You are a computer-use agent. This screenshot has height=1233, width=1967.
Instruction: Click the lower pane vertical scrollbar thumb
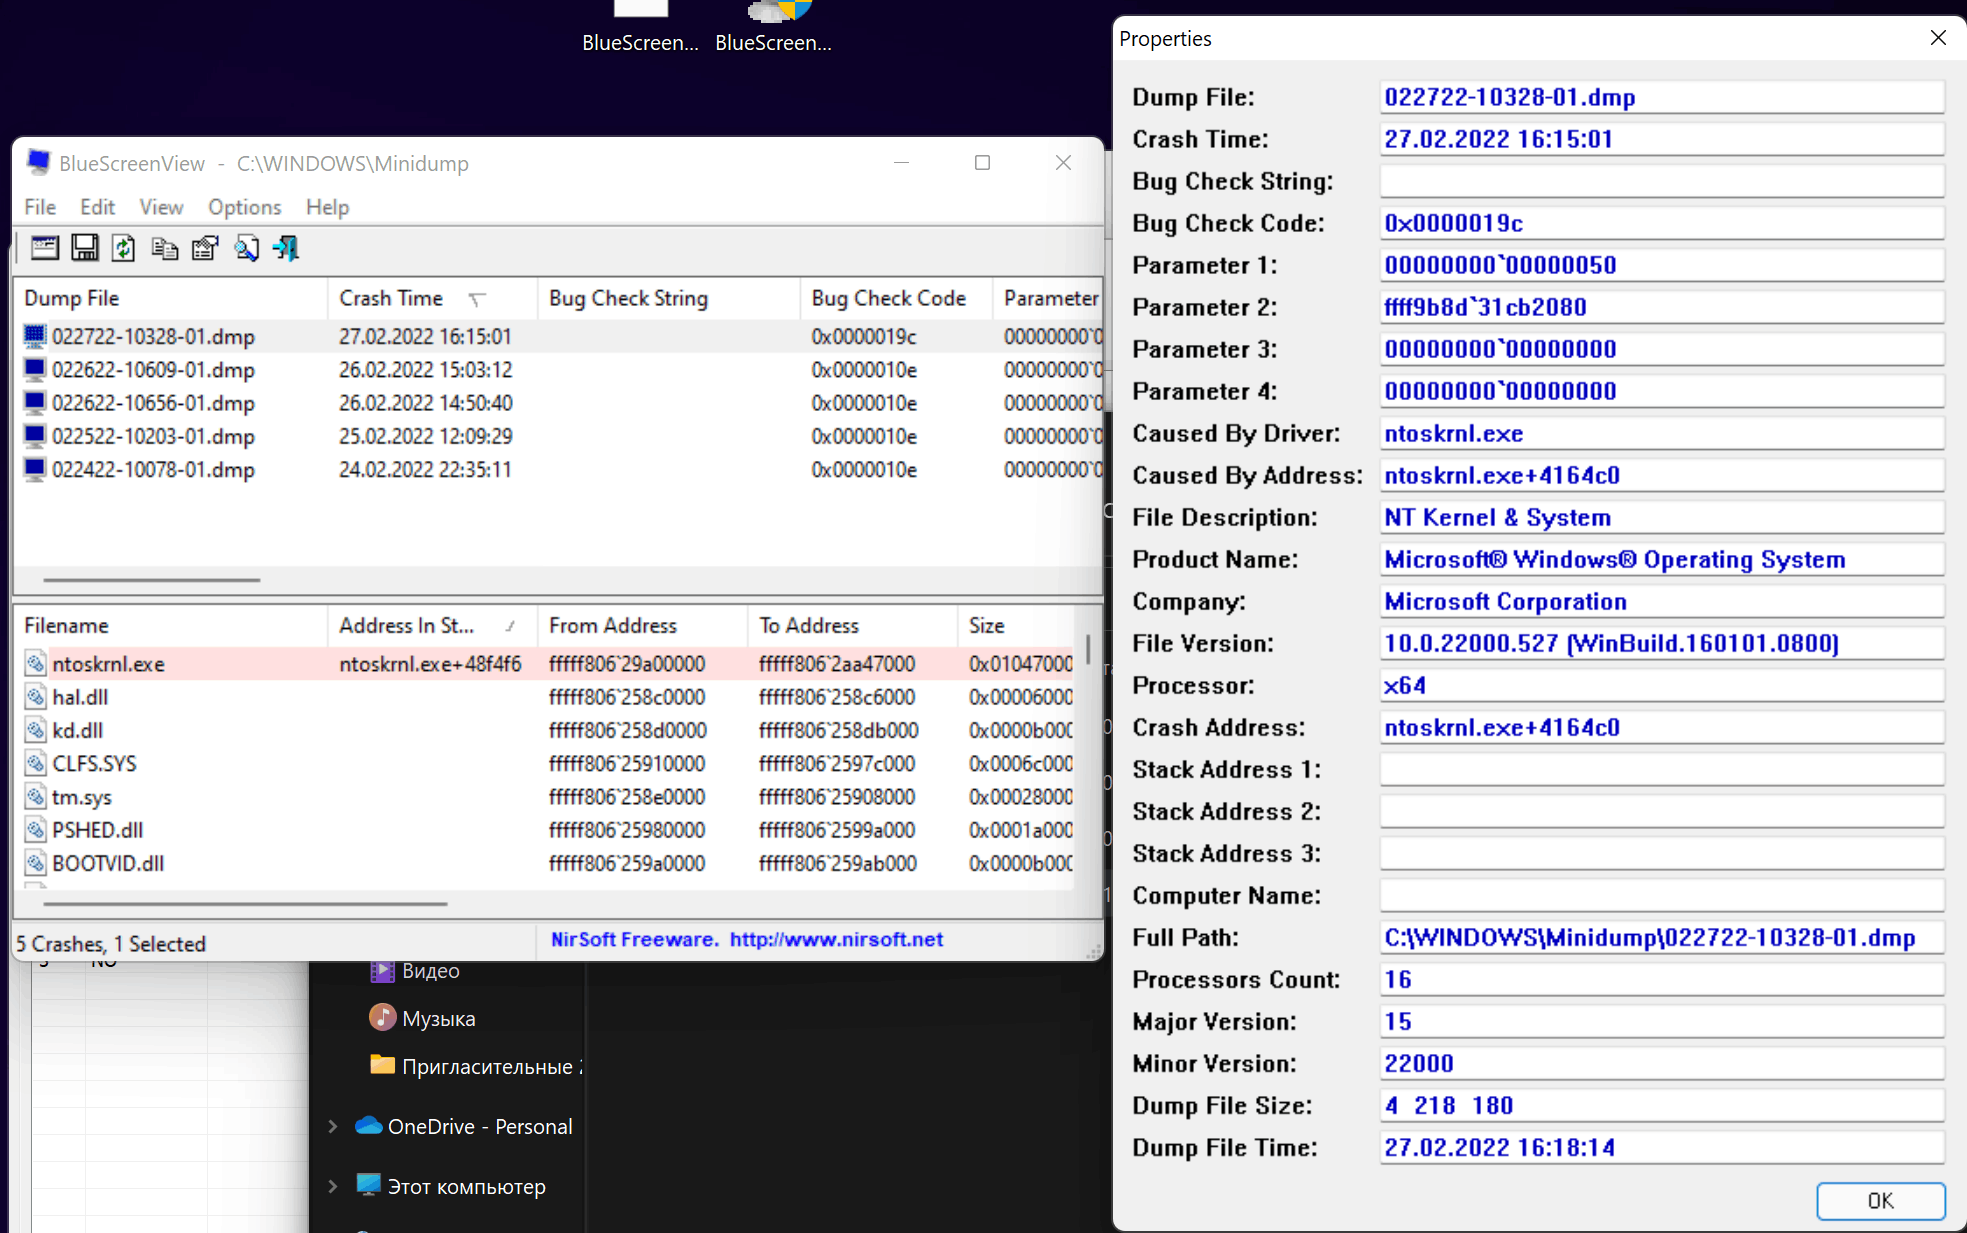pyautogui.click(x=1088, y=648)
